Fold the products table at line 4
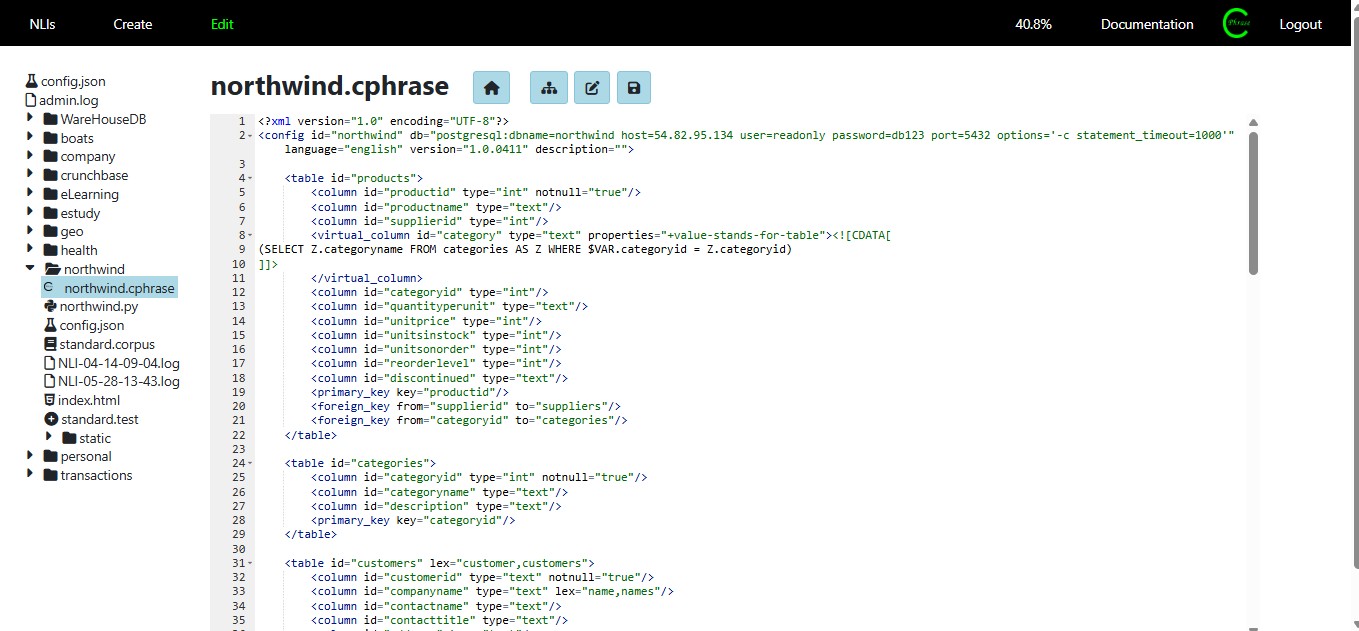This screenshot has width=1359, height=631. click(x=250, y=179)
